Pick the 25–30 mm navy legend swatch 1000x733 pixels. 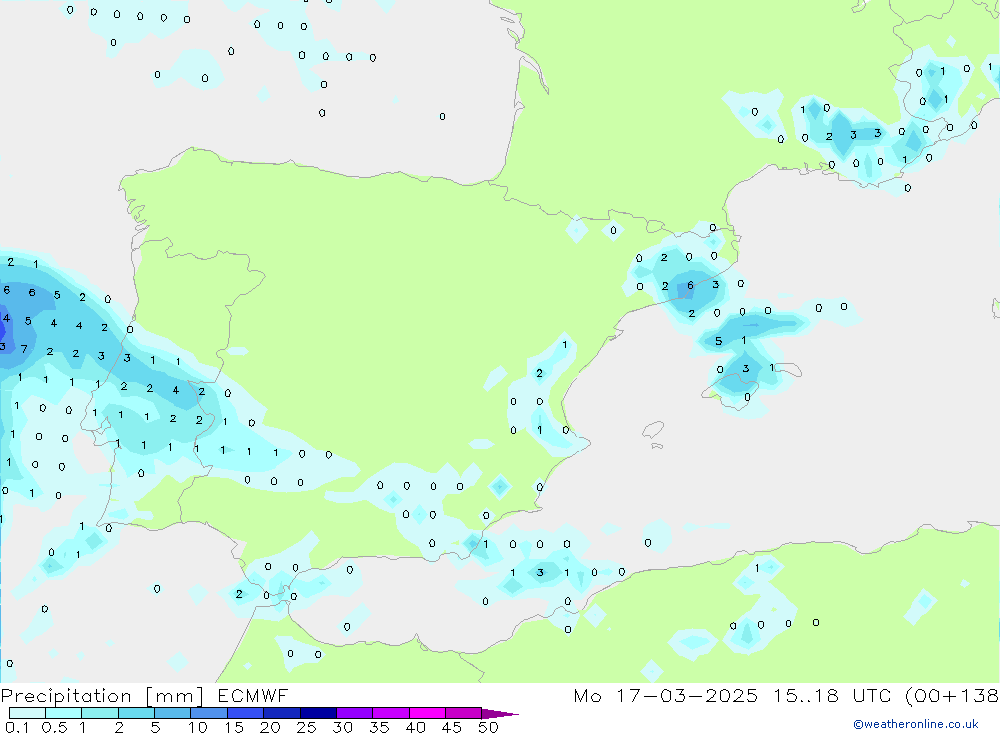(318, 713)
